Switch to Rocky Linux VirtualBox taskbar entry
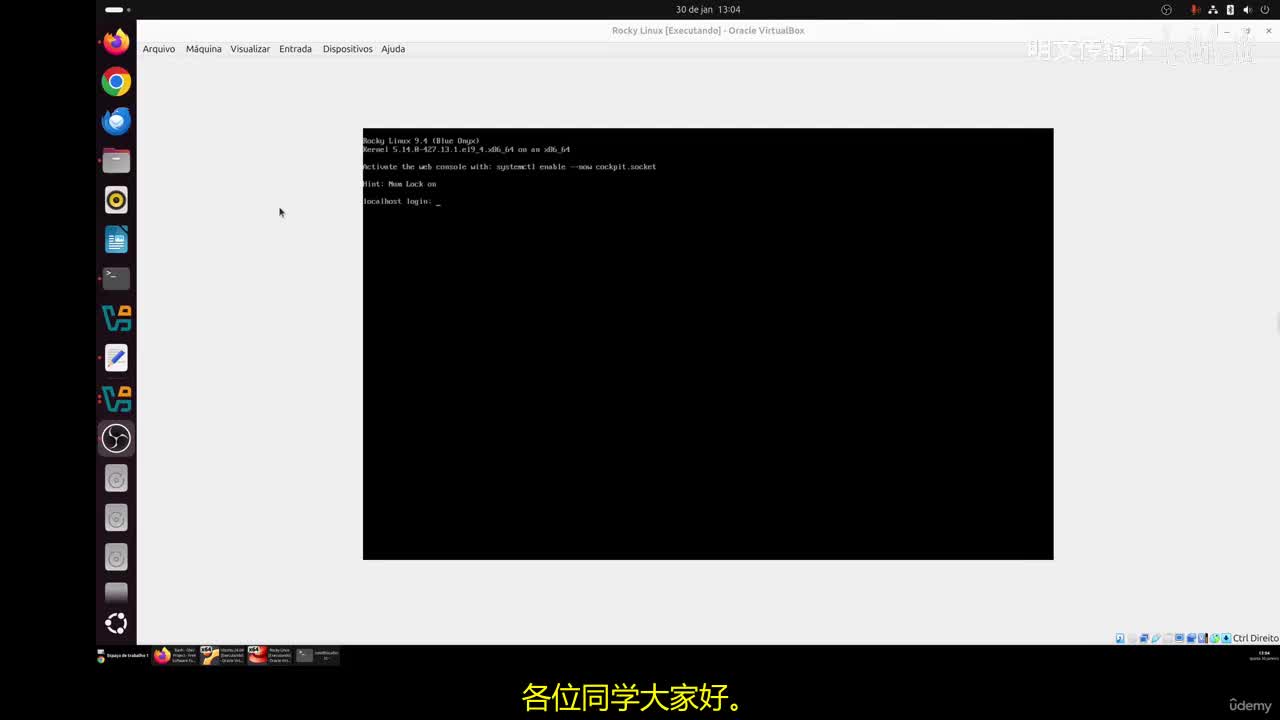The width and height of the screenshot is (1280, 720). pos(269,655)
